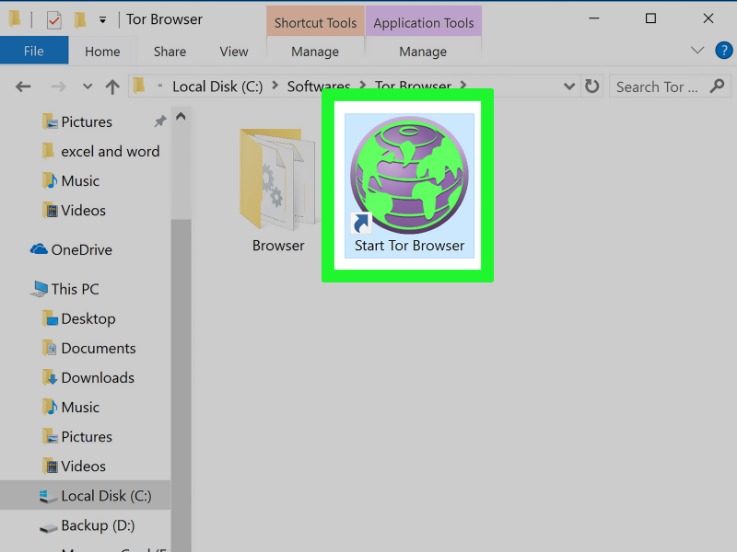Click the Application Tools contextual tab header

[x=423, y=22]
